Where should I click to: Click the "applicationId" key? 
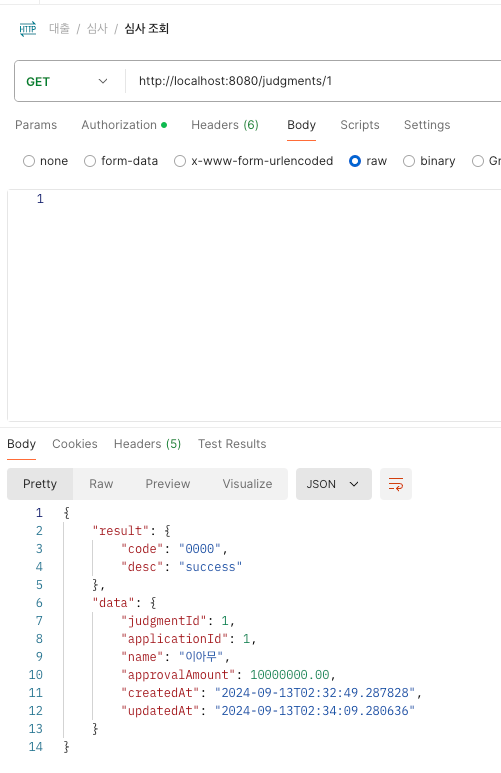pyautogui.click(x=175, y=639)
